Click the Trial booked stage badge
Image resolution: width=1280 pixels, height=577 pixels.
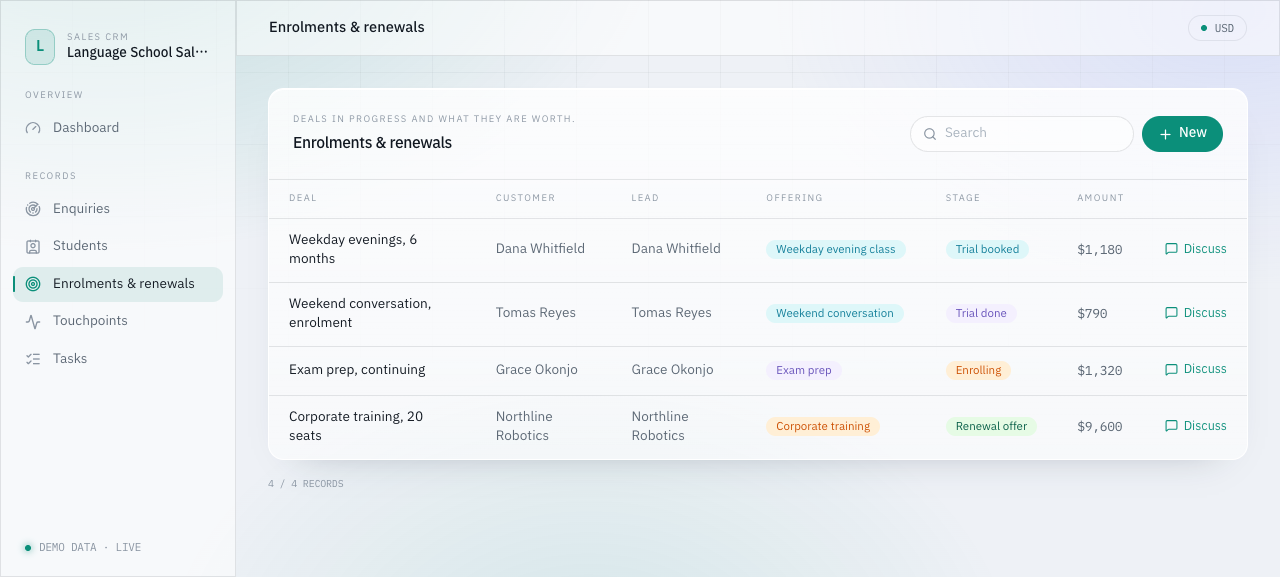987,249
